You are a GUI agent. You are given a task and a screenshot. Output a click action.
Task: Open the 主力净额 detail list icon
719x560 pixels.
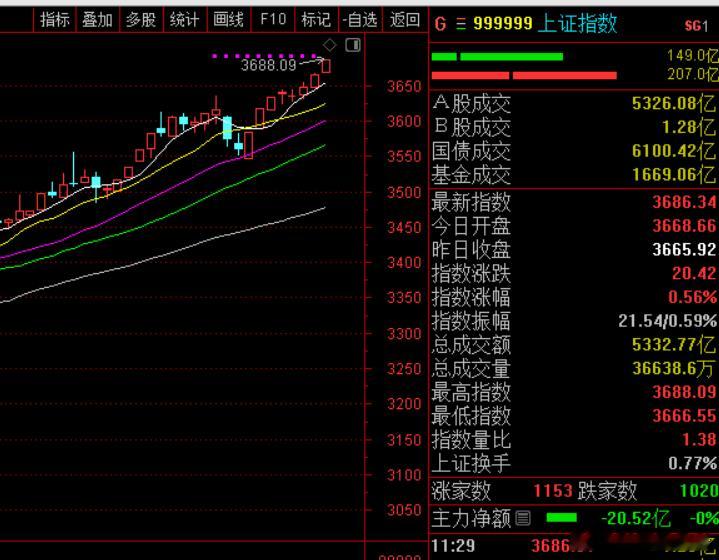523,518
